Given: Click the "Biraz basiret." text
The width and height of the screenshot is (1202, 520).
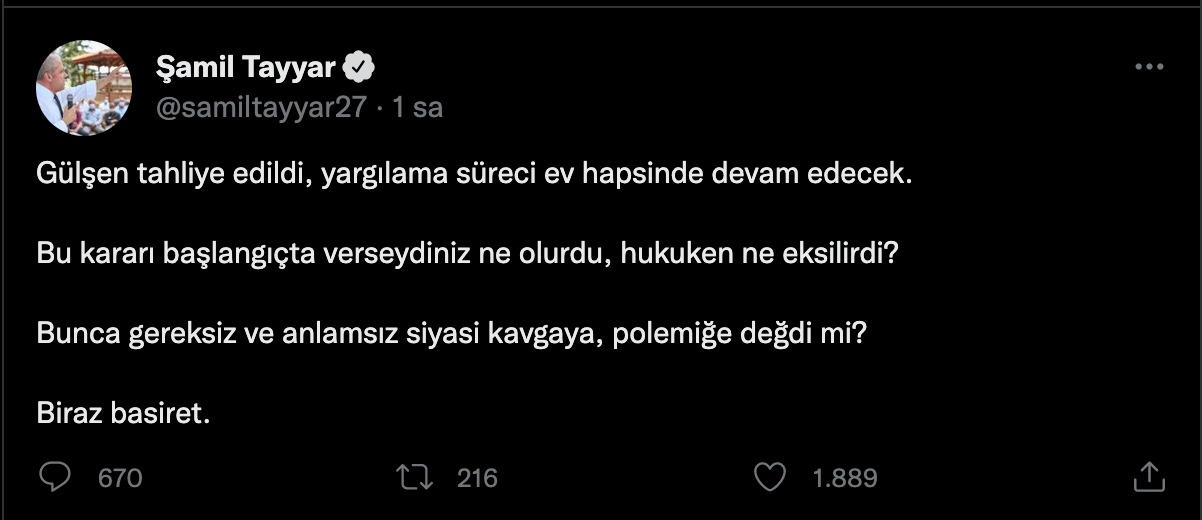Looking at the screenshot, I should [124, 413].
